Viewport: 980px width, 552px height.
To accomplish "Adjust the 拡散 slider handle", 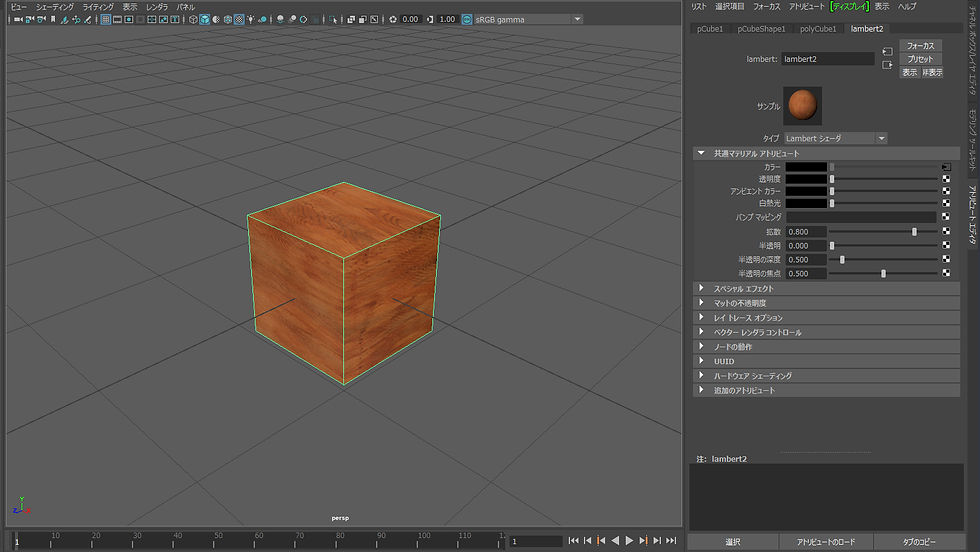I will (x=914, y=231).
